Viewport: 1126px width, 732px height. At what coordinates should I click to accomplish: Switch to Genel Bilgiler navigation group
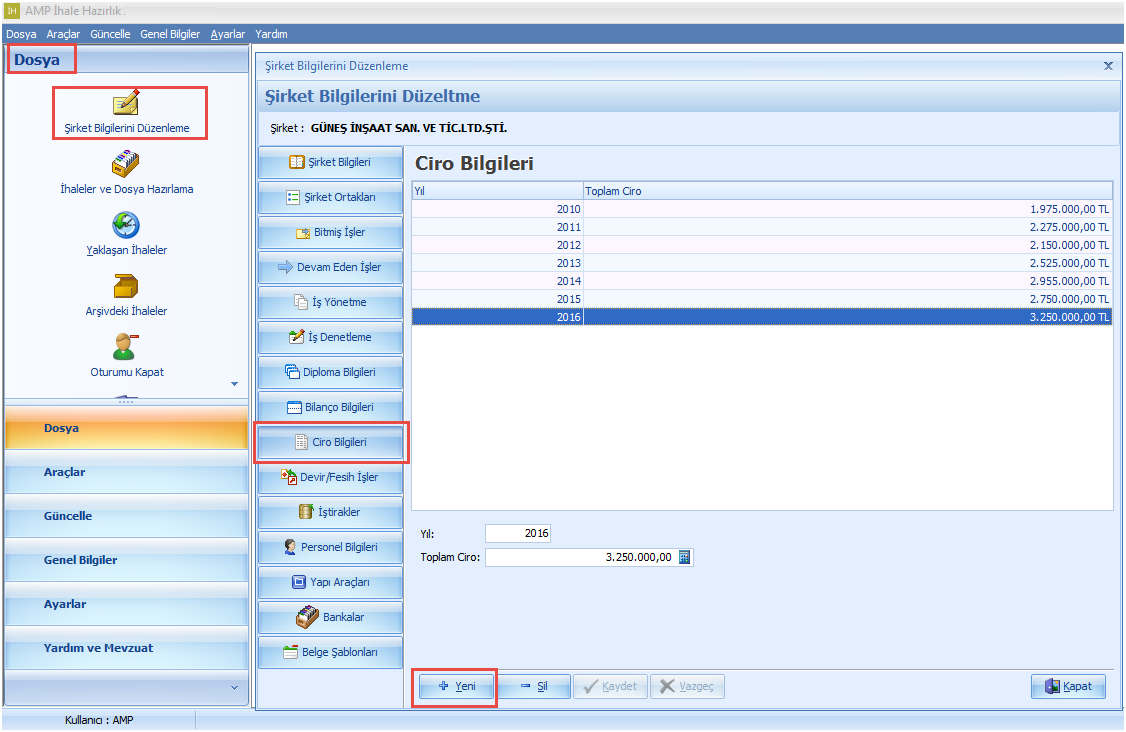pyautogui.click(x=126, y=560)
